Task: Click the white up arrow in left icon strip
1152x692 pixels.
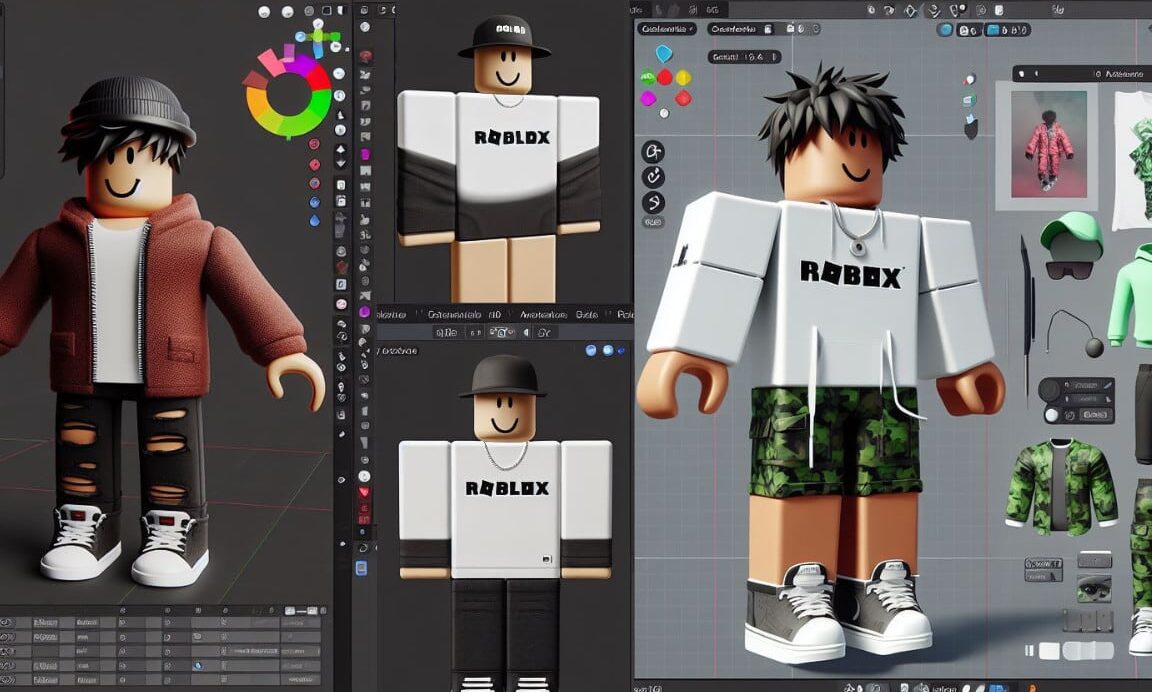Action: pyautogui.click(x=340, y=150)
